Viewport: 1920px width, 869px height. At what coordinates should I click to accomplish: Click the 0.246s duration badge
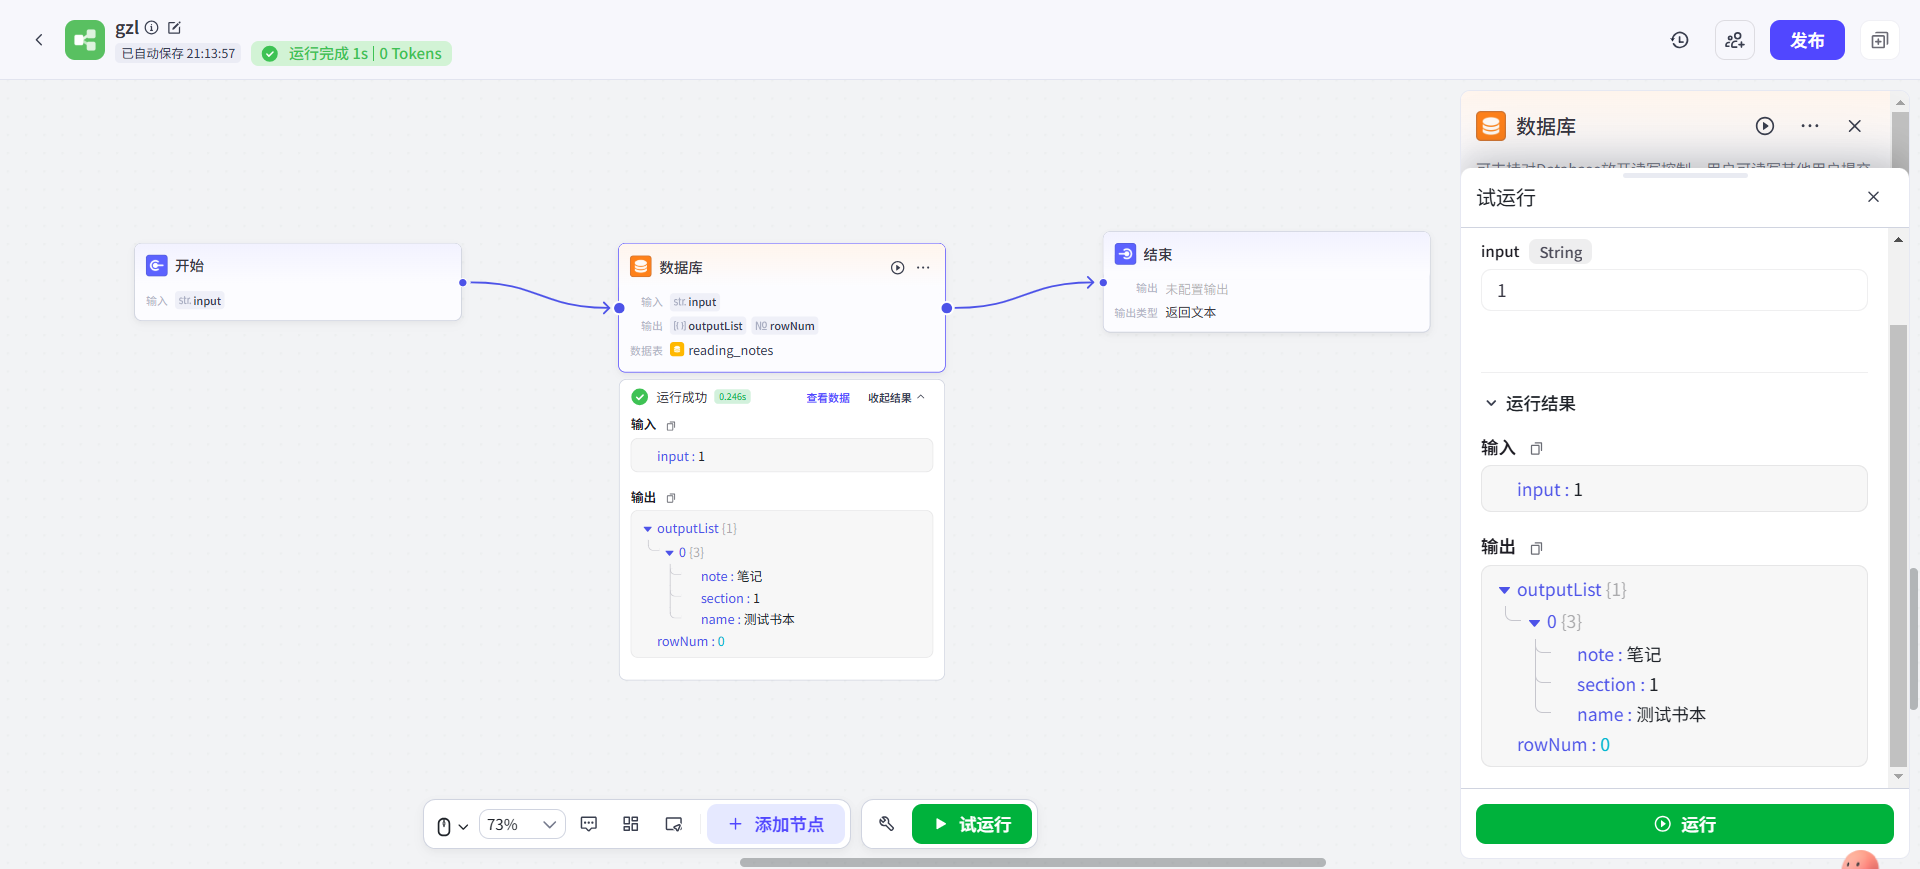[x=733, y=397]
